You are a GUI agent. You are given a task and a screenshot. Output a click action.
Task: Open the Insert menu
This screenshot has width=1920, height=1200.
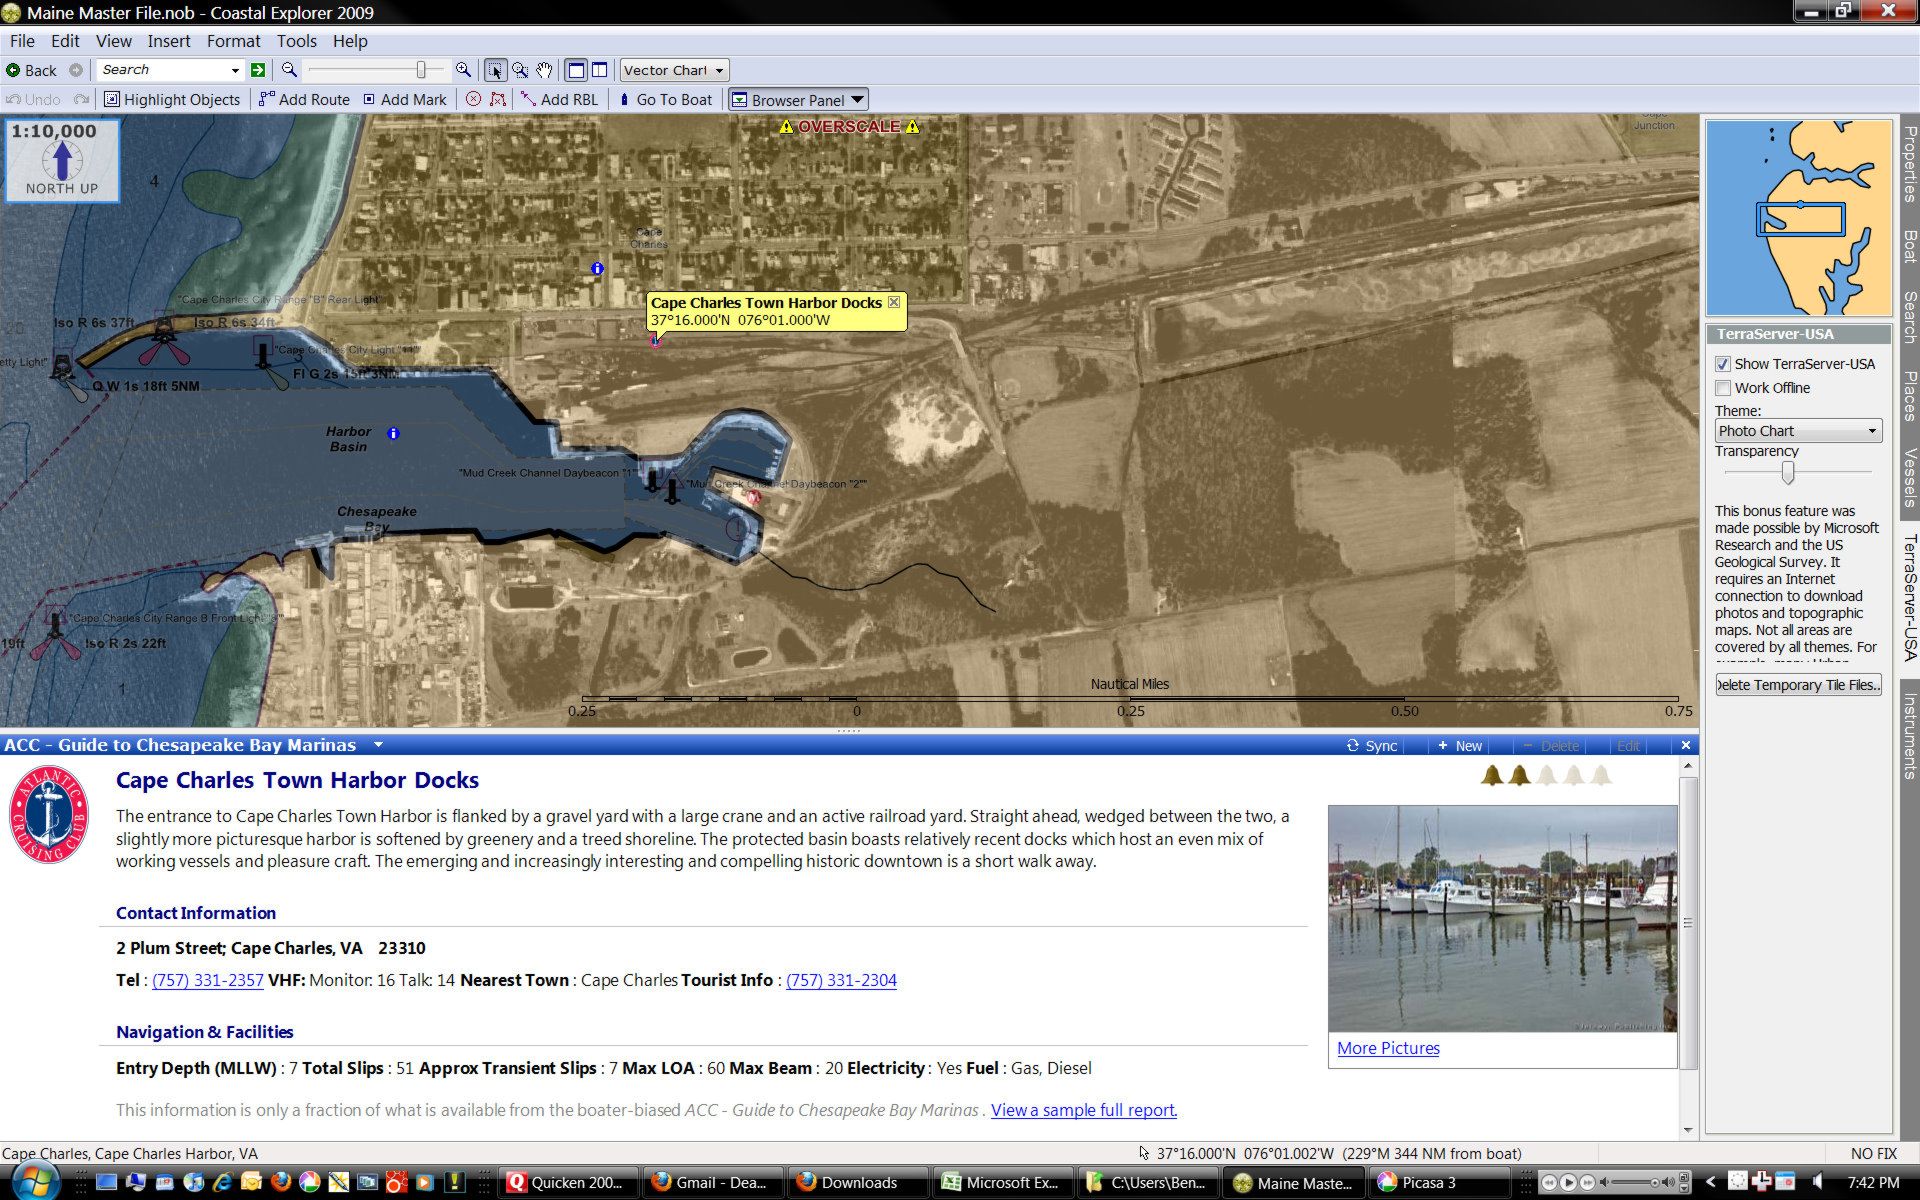(x=169, y=41)
